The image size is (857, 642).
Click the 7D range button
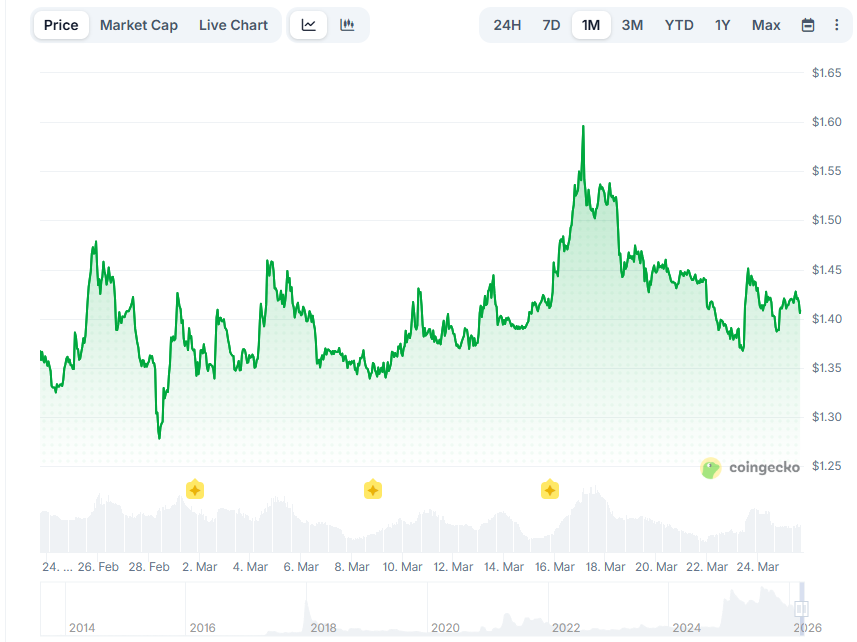tap(550, 24)
